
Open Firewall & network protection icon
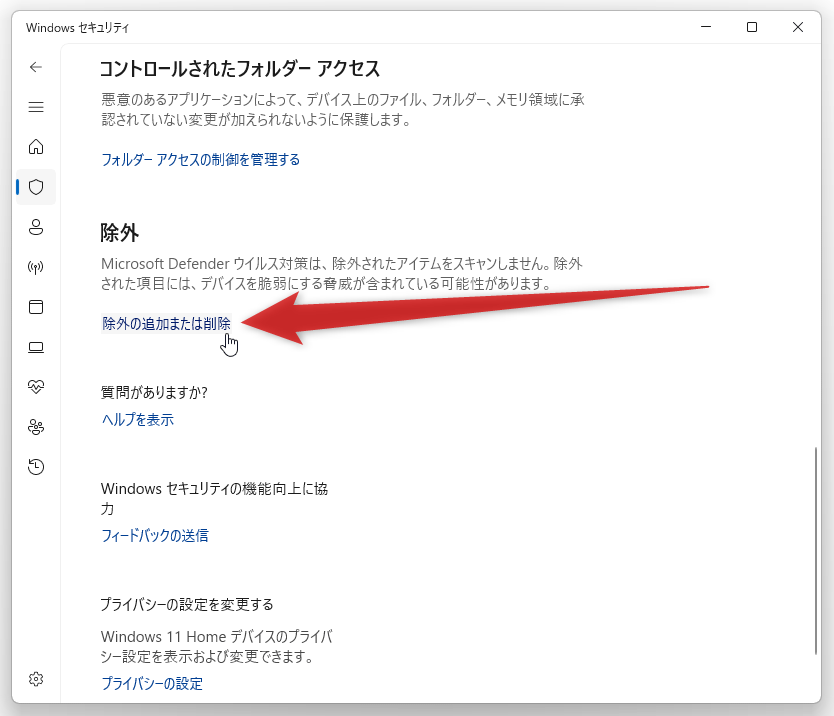[36, 267]
